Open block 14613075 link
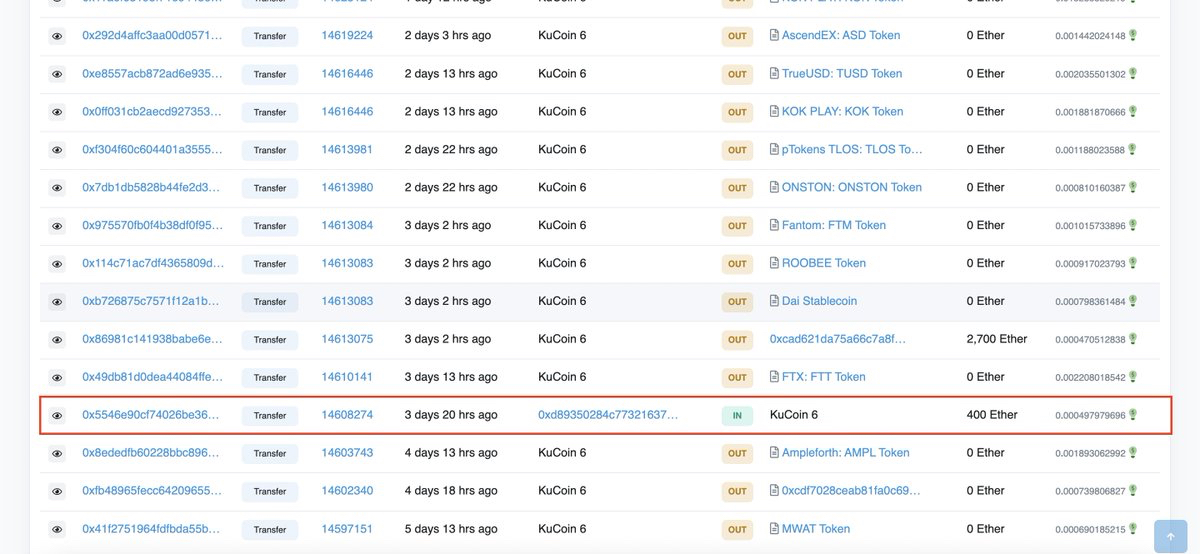This screenshot has width=1200, height=554. click(347, 339)
